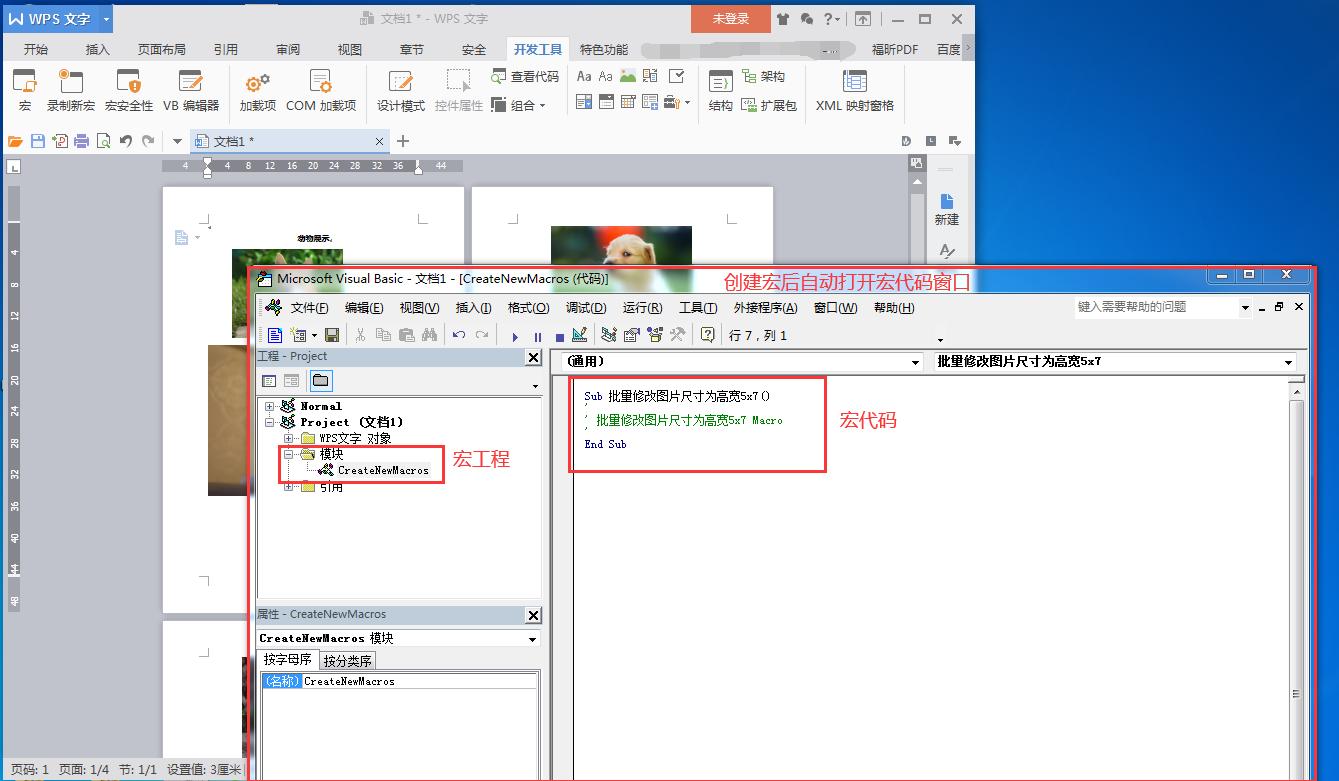This screenshot has width=1339, height=781.
Task: Add a new document tab with plus
Action: 403,141
